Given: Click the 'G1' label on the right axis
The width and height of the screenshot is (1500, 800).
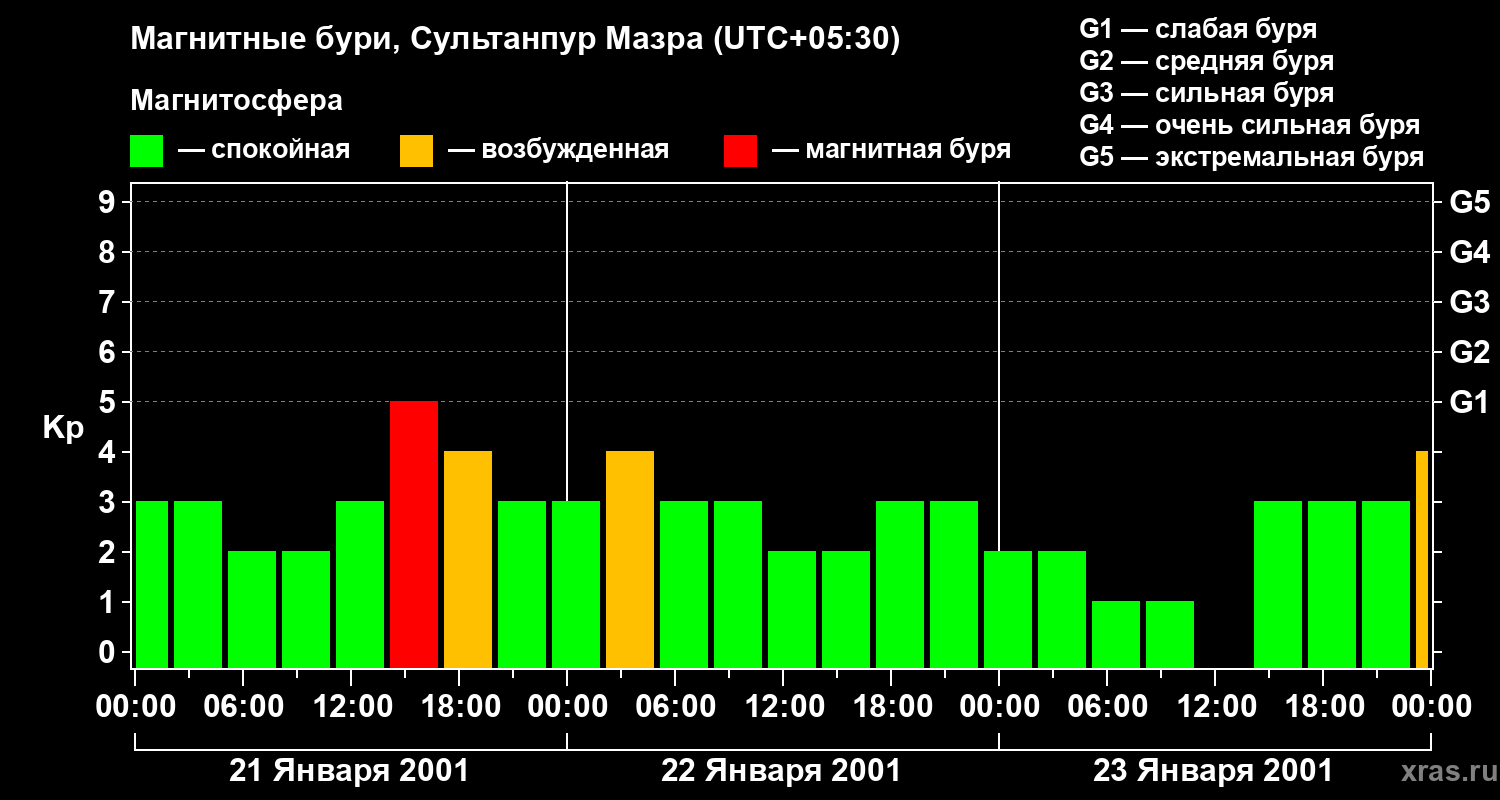Looking at the screenshot, I should pyautogui.click(x=1469, y=402).
